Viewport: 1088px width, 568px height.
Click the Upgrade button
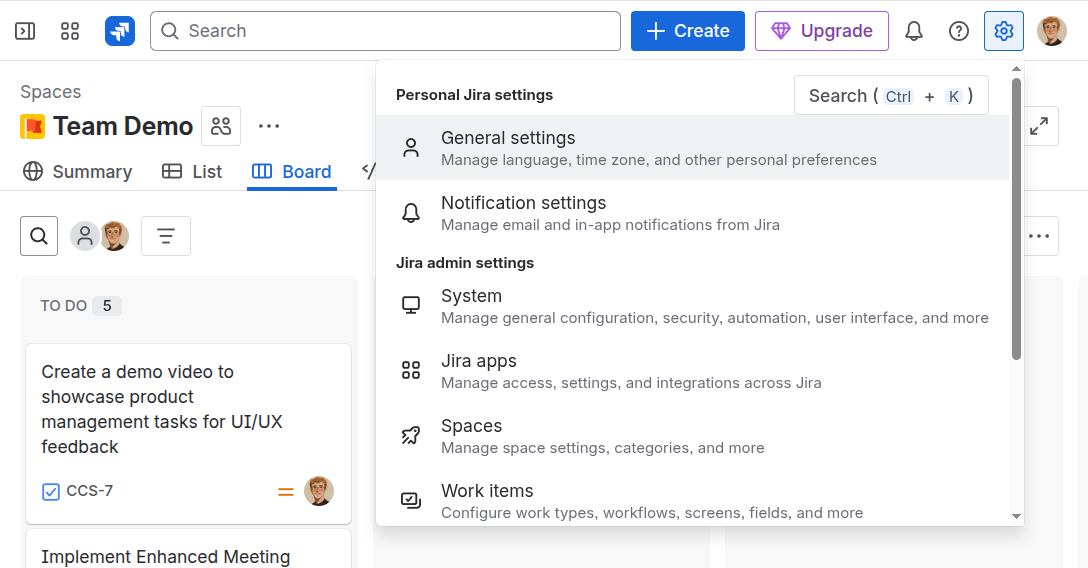coord(821,31)
